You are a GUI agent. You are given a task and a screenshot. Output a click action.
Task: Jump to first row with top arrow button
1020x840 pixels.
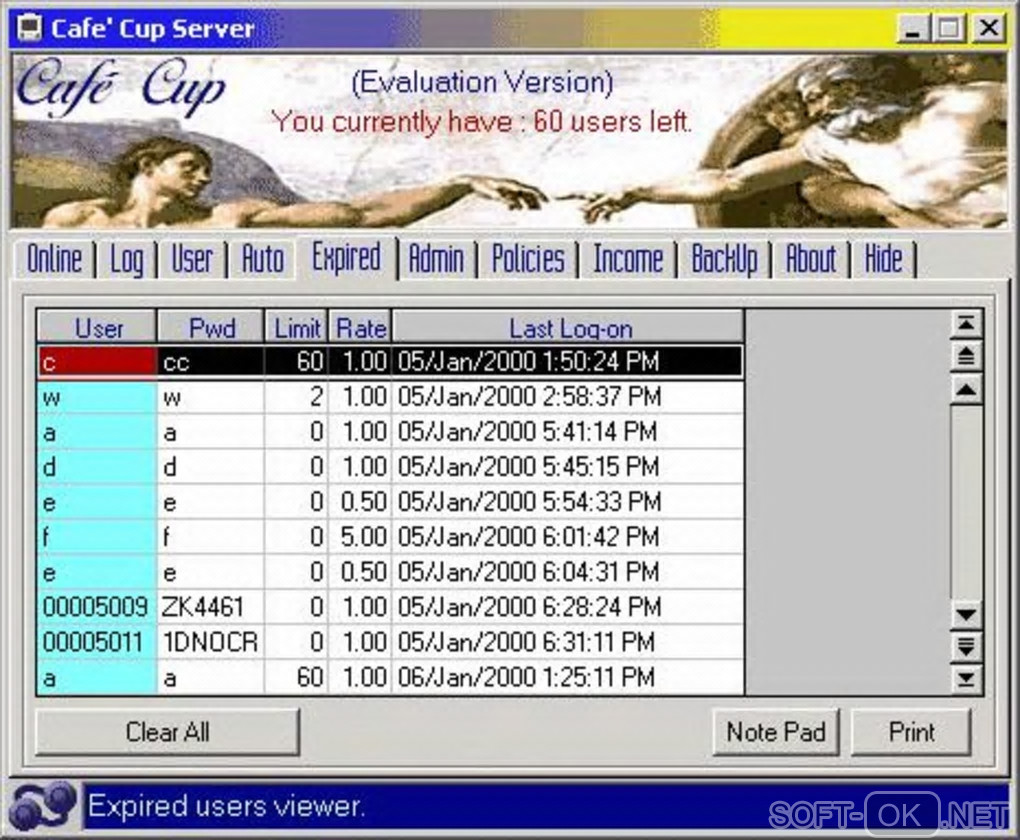966,323
